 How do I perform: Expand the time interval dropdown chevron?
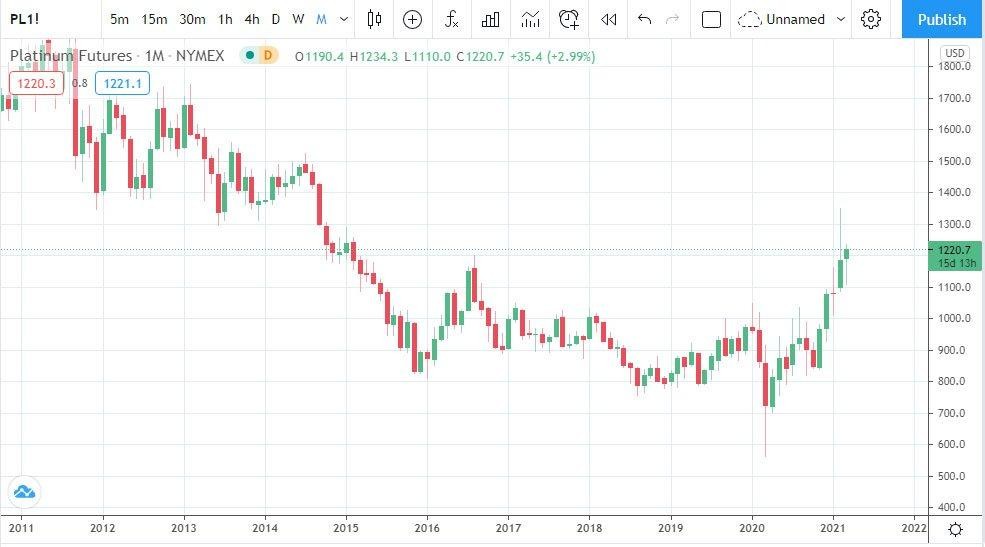[344, 19]
